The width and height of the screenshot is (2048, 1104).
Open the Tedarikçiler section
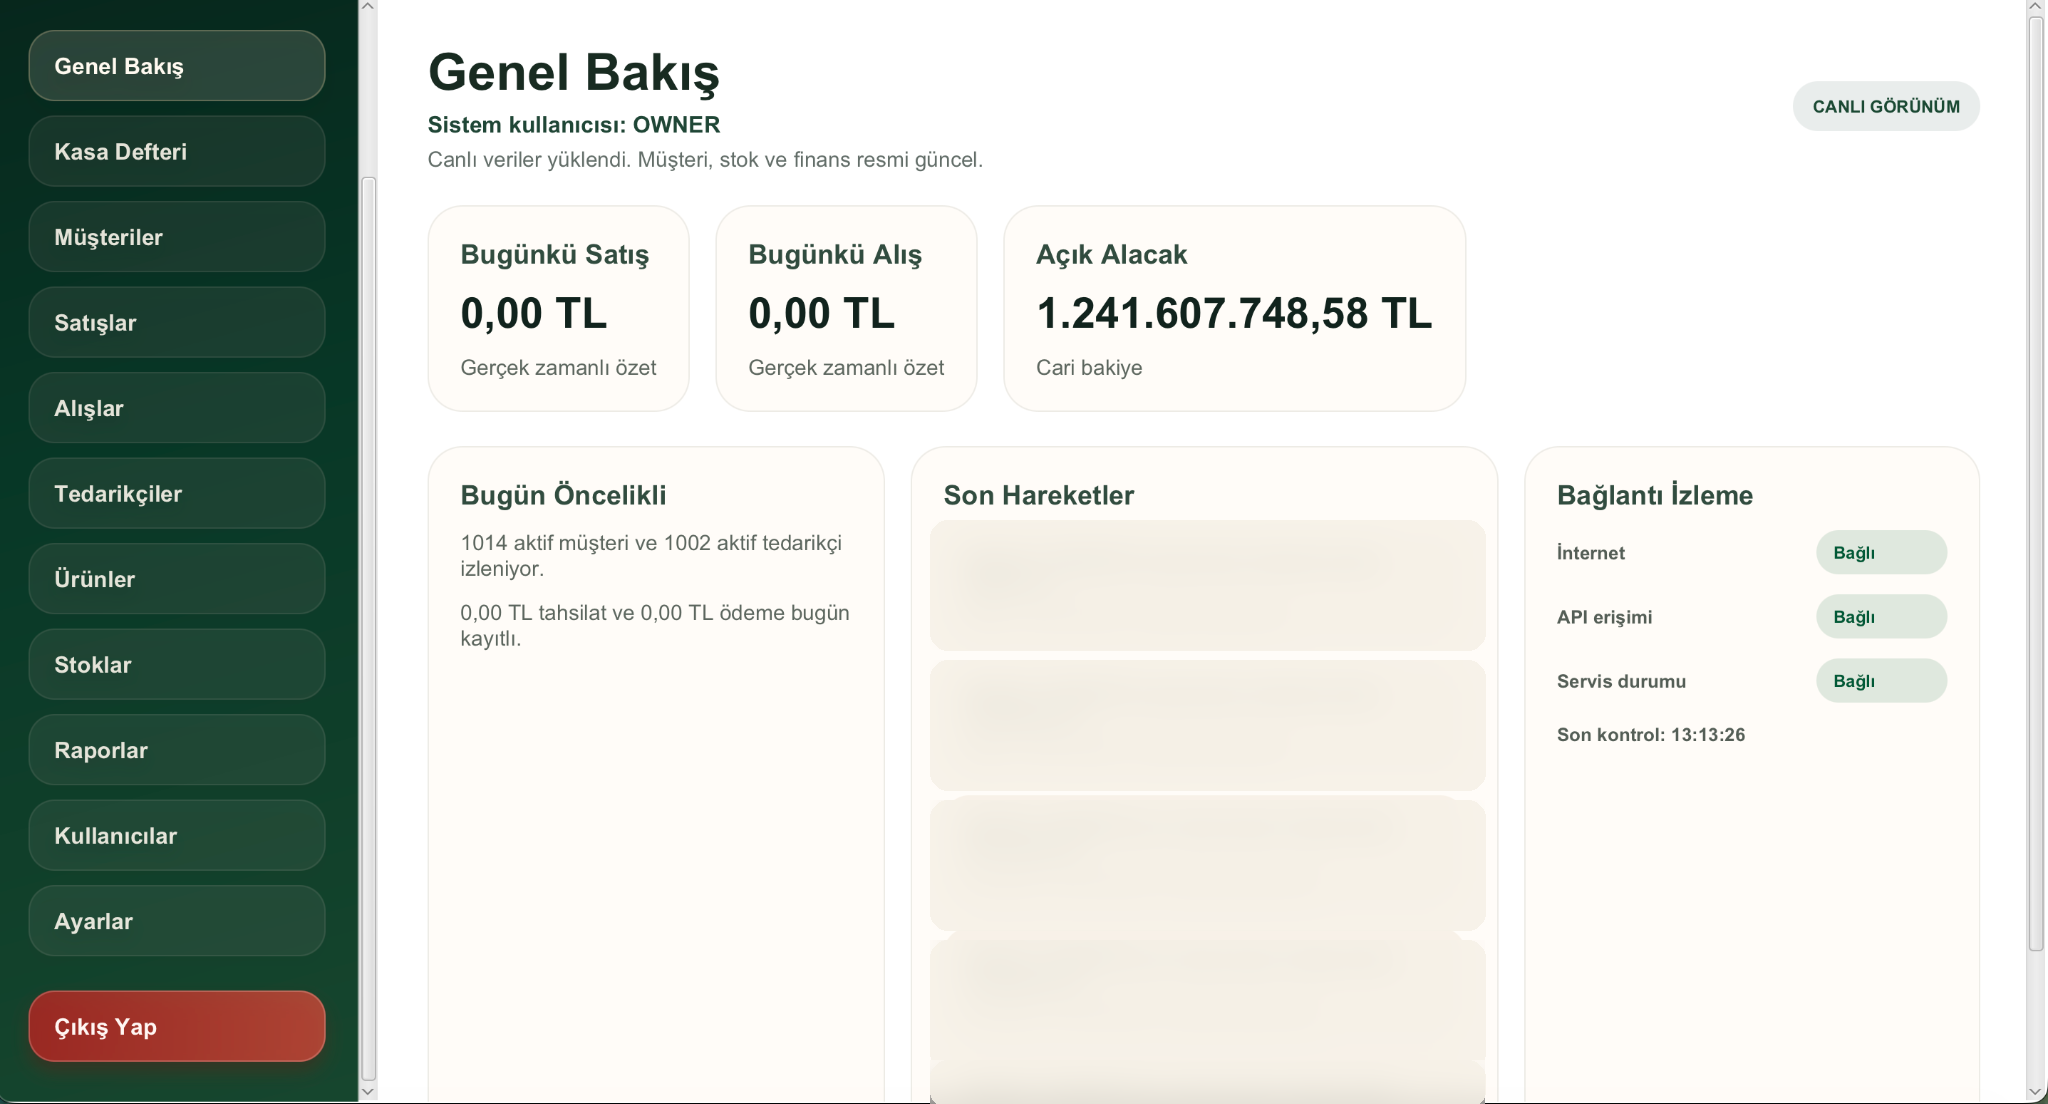pos(177,493)
